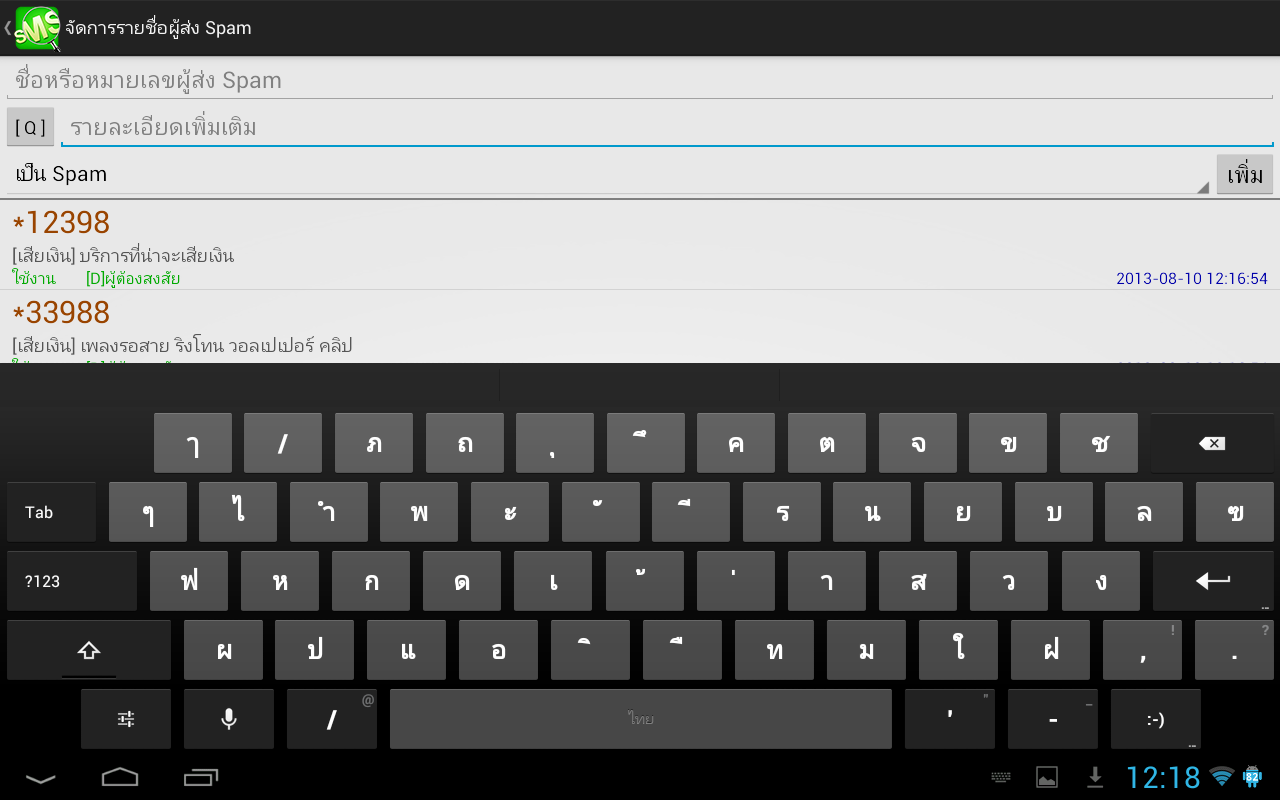The image size is (1280, 800).
Task: Tap the ห key on the keyboard
Action: pos(280,581)
